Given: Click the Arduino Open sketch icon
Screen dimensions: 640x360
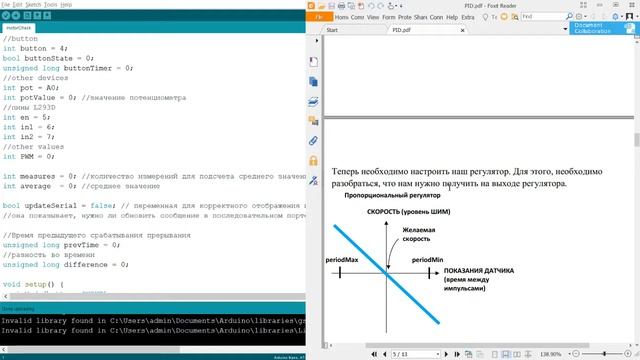Looking at the screenshot, I should coord(37,16).
